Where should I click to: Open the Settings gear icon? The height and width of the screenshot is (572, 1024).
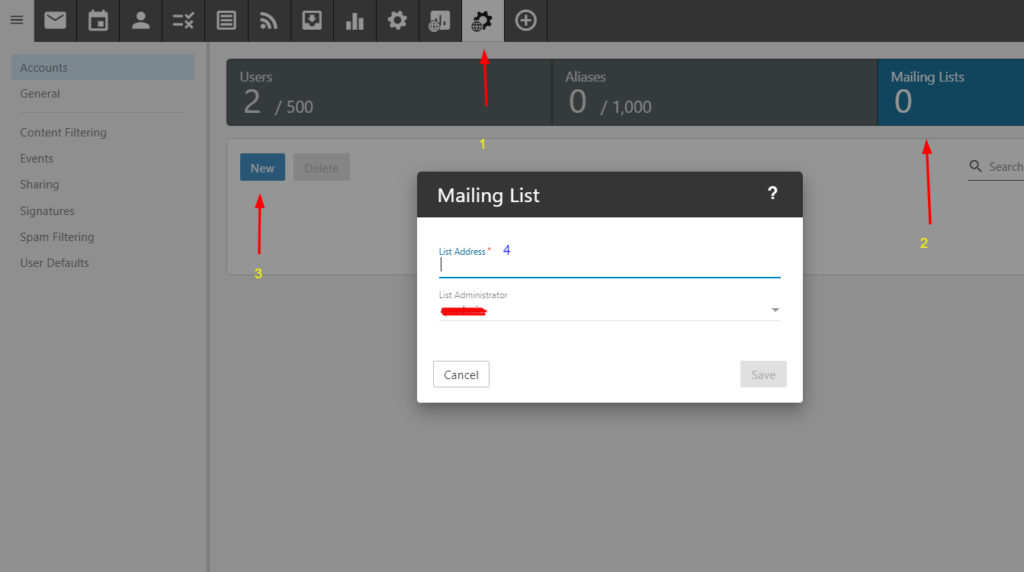coord(397,20)
